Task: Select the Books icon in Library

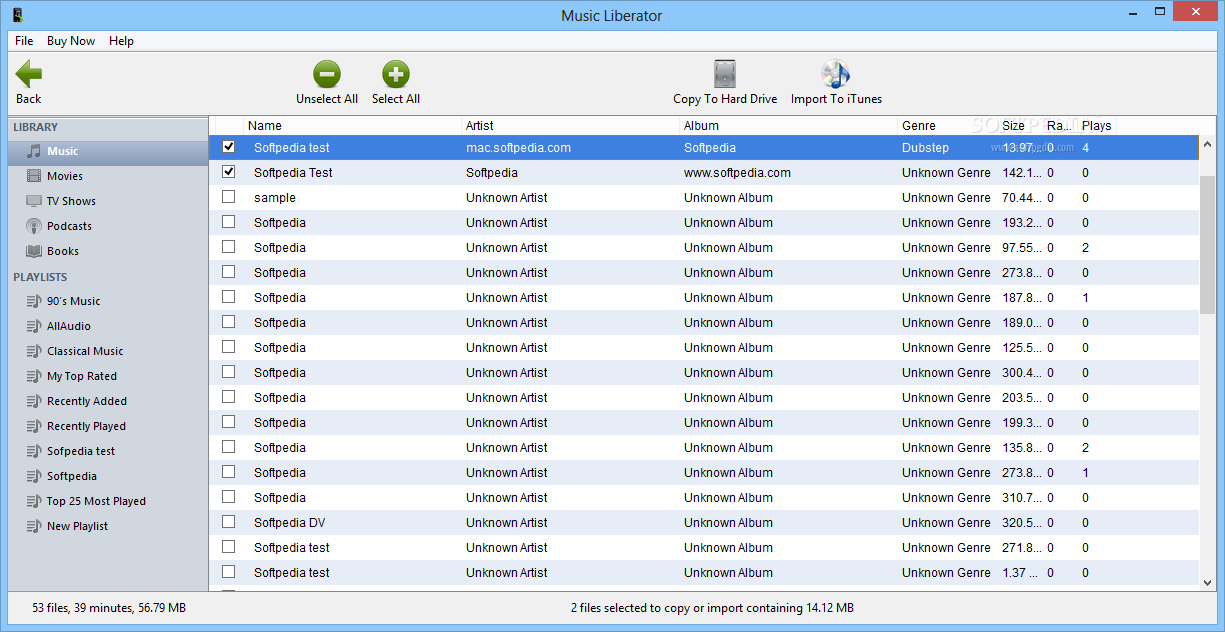Action: (x=34, y=251)
